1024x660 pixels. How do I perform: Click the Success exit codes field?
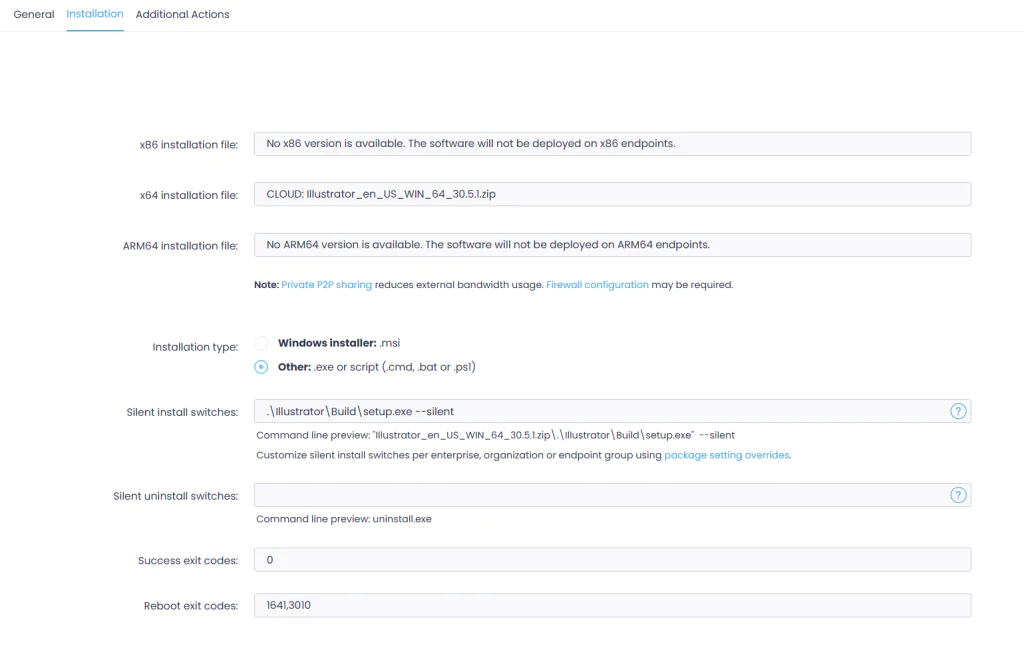point(612,559)
